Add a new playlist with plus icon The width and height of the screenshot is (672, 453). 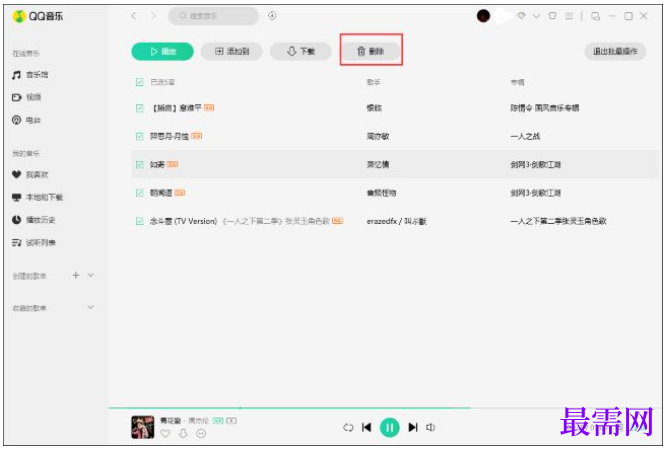[x=76, y=275]
